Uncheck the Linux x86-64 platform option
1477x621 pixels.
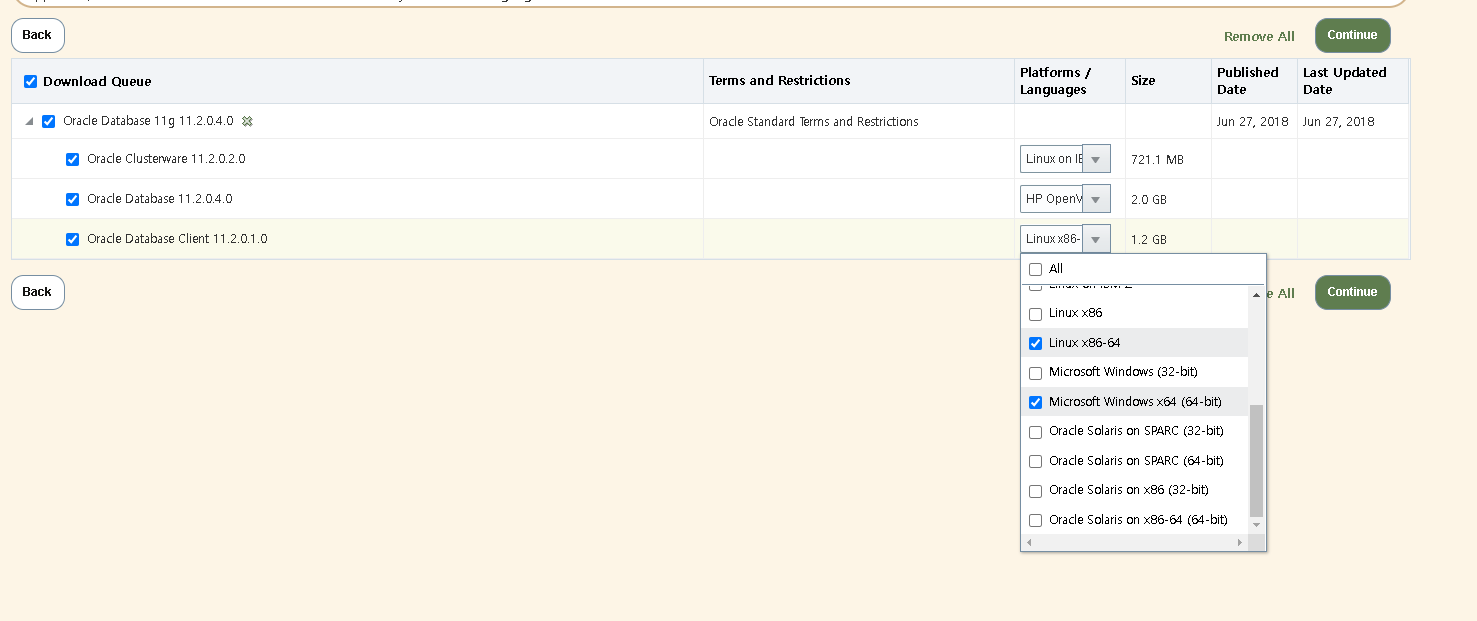pos(1035,343)
